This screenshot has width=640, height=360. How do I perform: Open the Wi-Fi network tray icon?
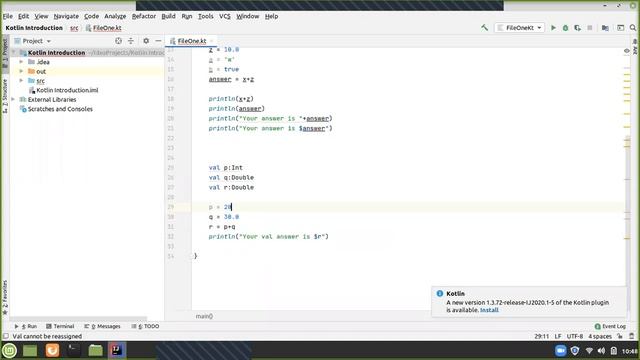[x=589, y=351]
